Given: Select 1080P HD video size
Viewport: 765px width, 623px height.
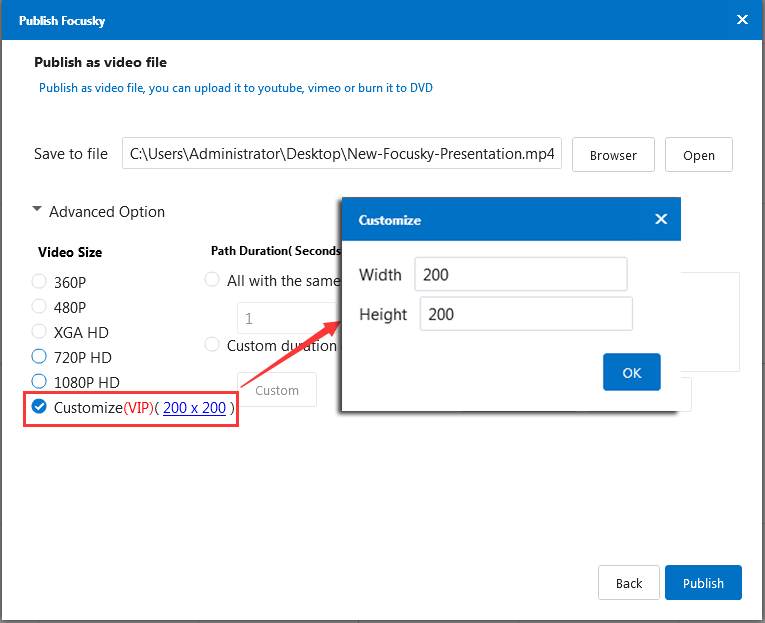Looking at the screenshot, I should (x=39, y=381).
